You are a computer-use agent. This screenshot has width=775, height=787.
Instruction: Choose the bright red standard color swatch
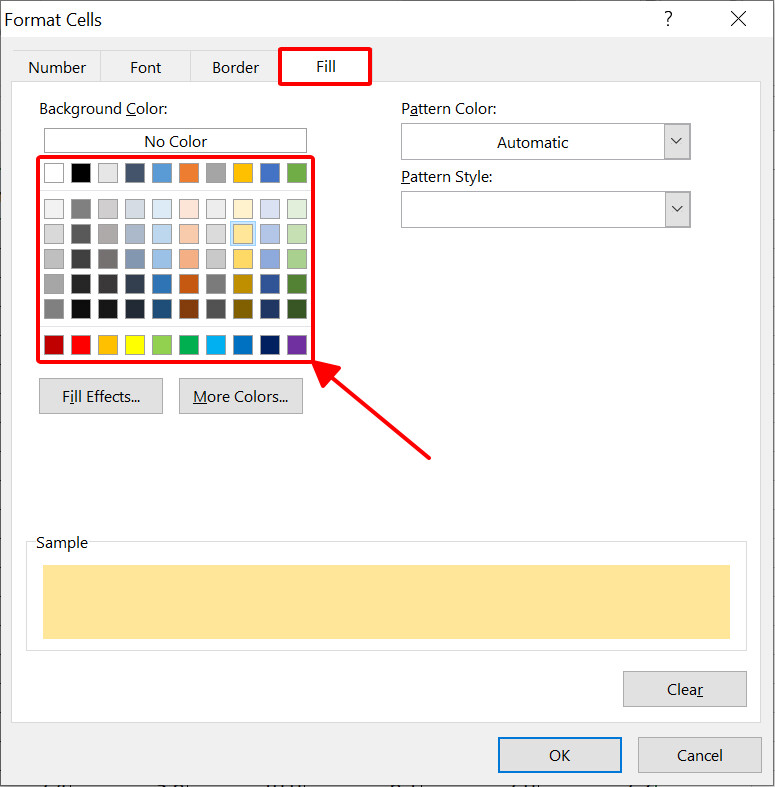[x=81, y=345]
